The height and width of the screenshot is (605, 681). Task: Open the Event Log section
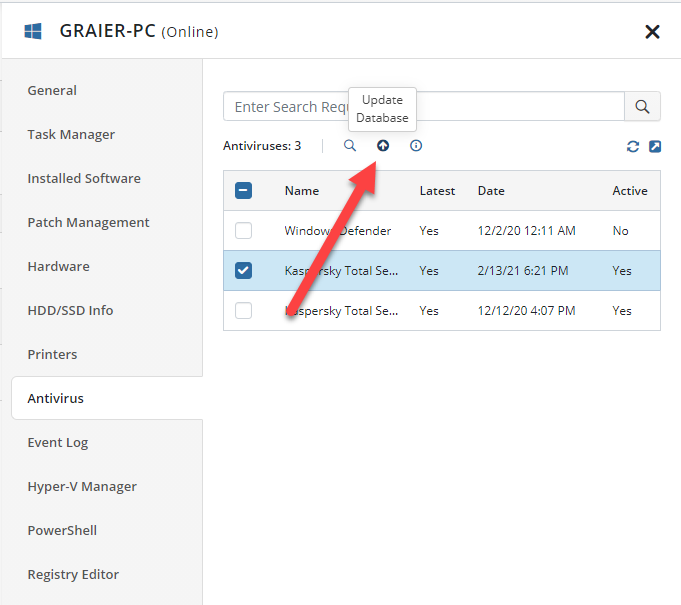(58, 443)
